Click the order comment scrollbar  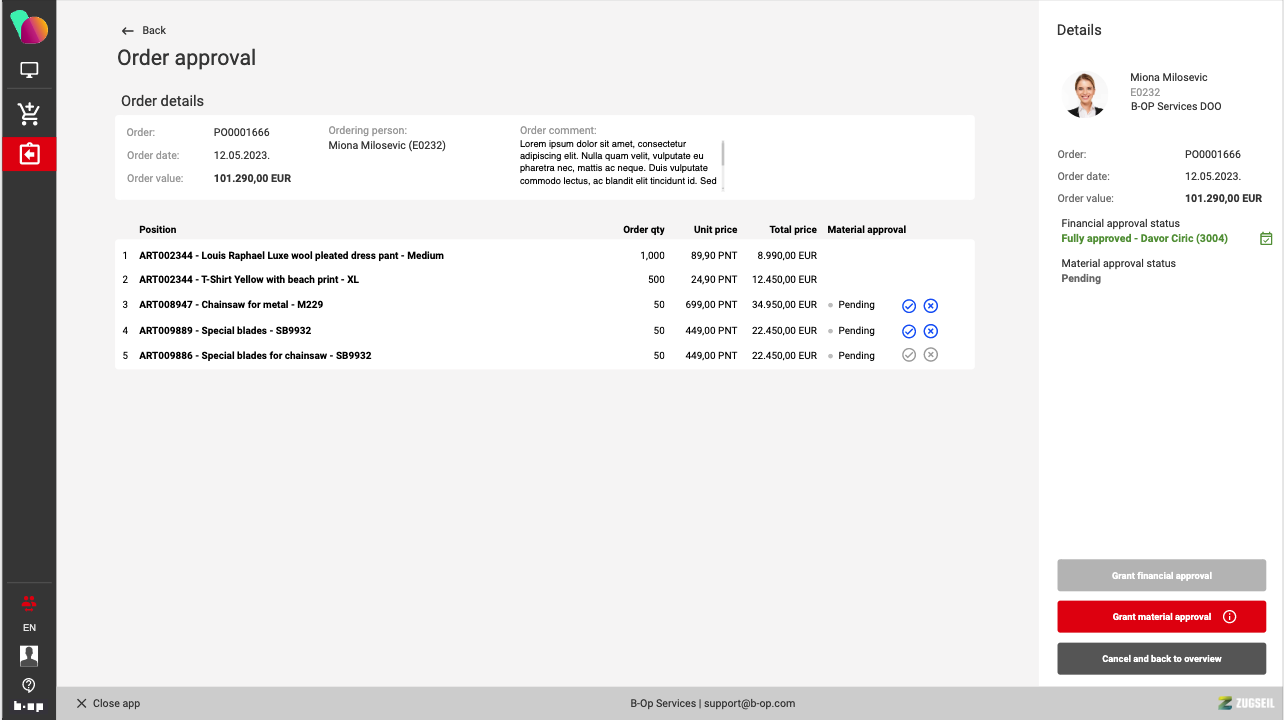[x=722, y=155]
